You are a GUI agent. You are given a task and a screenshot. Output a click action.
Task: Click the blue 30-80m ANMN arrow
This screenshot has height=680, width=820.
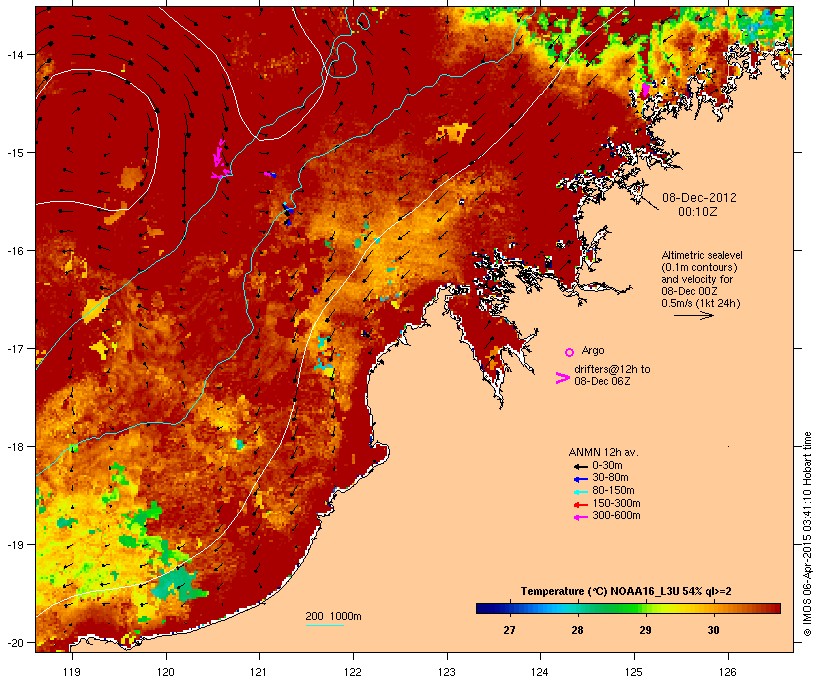580,479
